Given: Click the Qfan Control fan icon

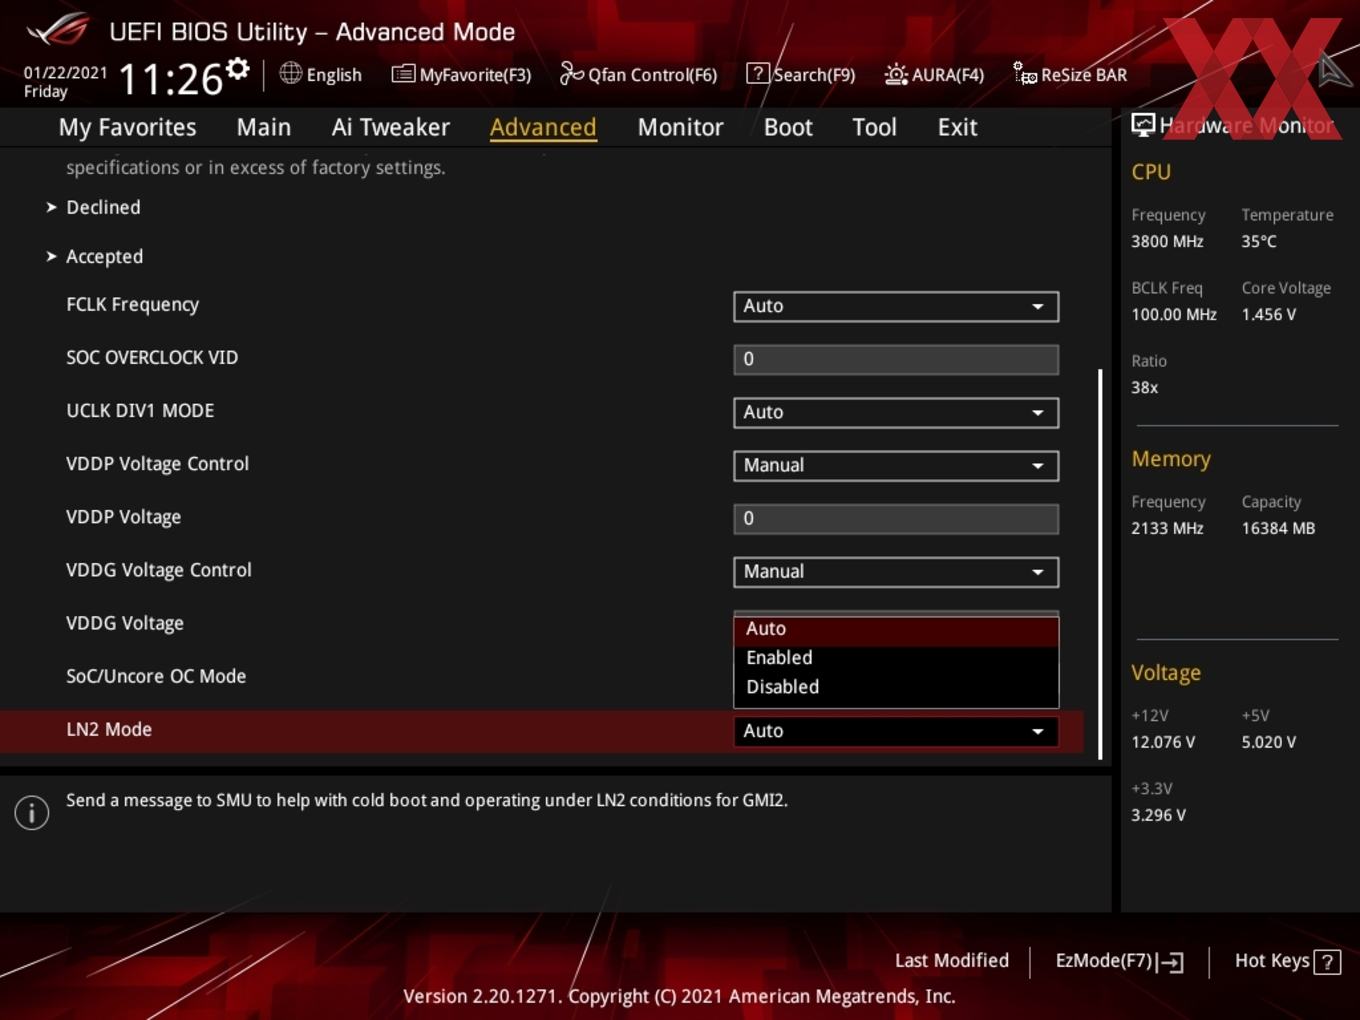Looking at the screenshot, I should [571, 74].
